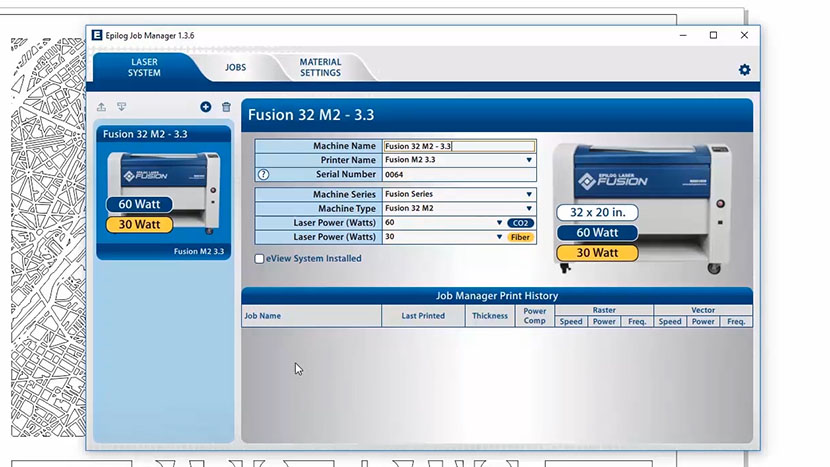This screenshot has height=467, width=830.
Task: Open the 60 watt Laser Power dropdown
Action: (498, 223)
